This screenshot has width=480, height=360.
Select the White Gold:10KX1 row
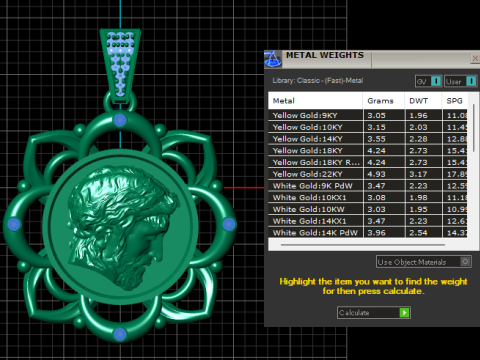(x=368, y=197)
